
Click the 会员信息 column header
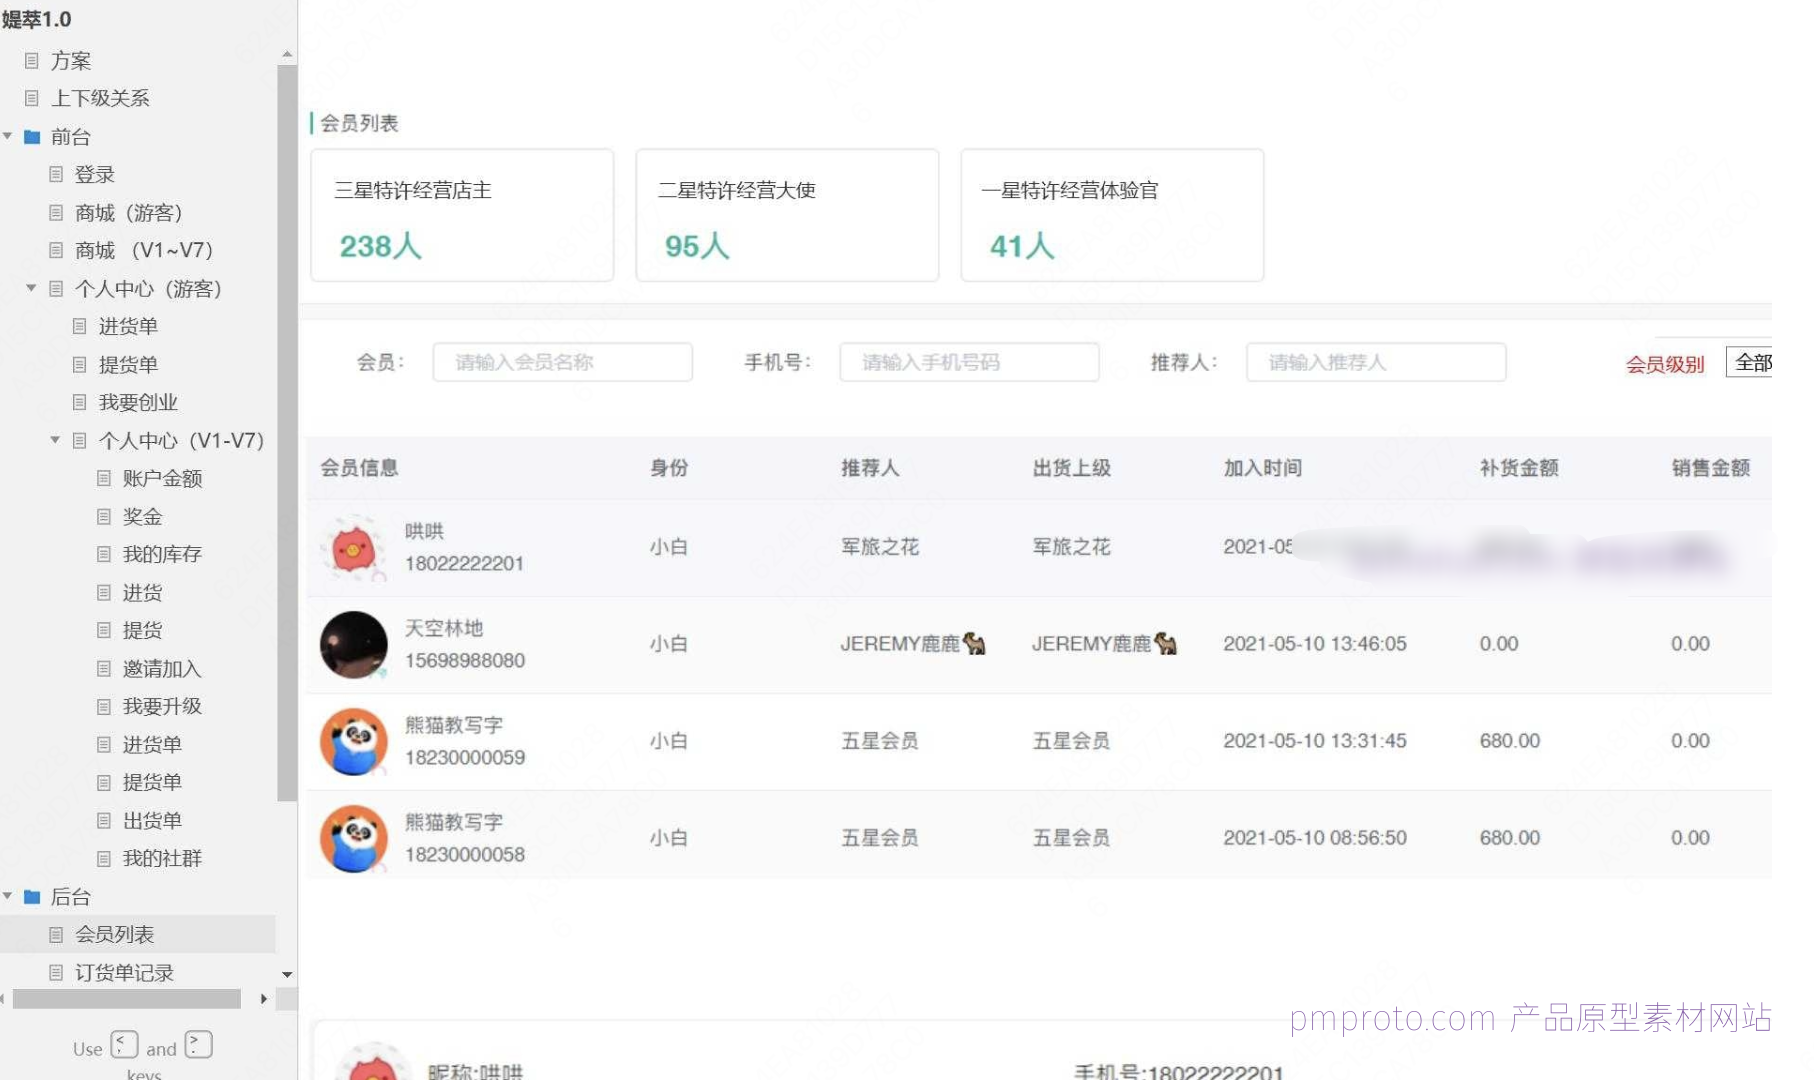(359, 467)
